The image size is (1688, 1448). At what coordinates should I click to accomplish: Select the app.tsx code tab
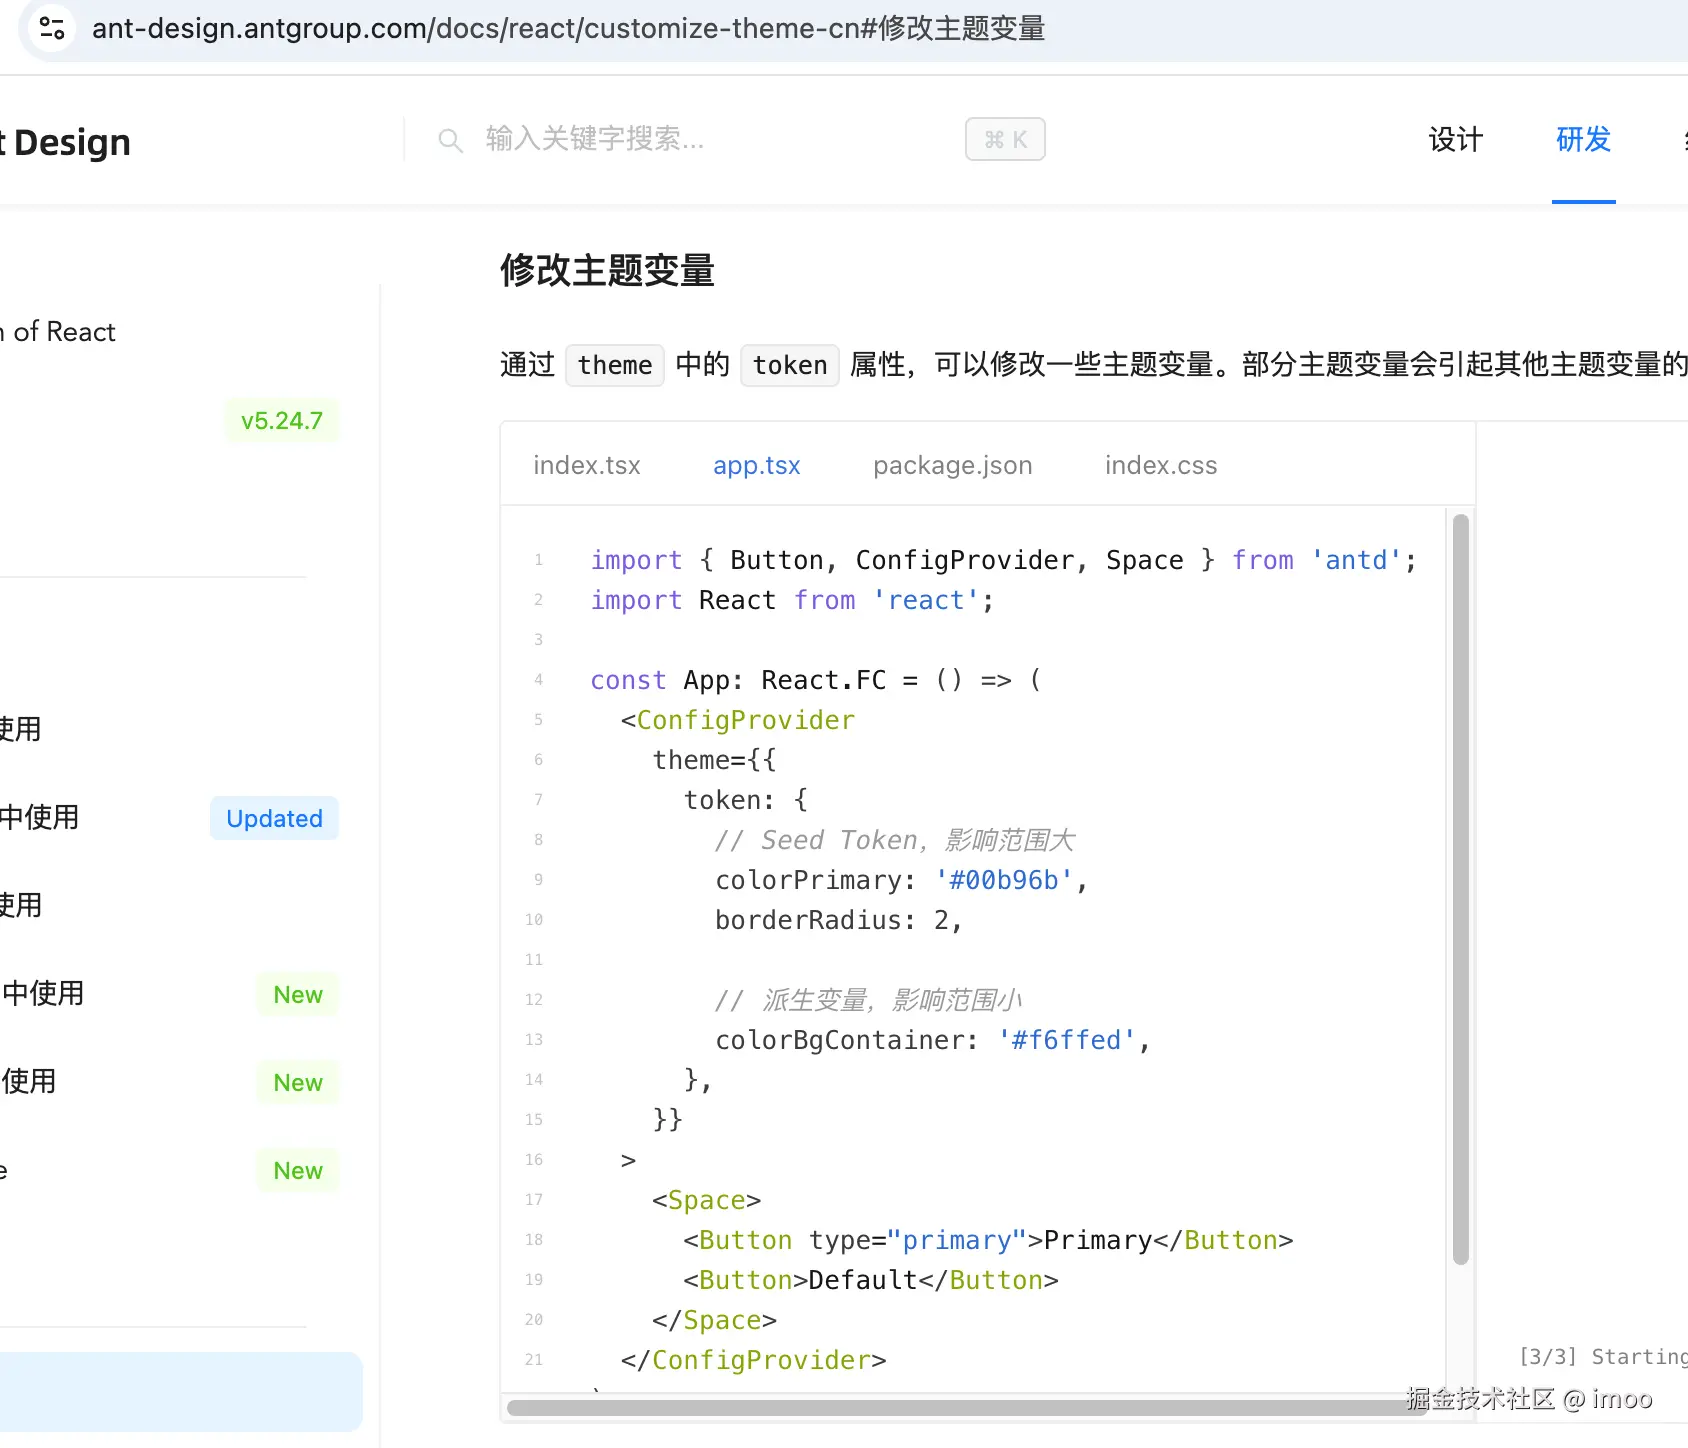[756, 465]
